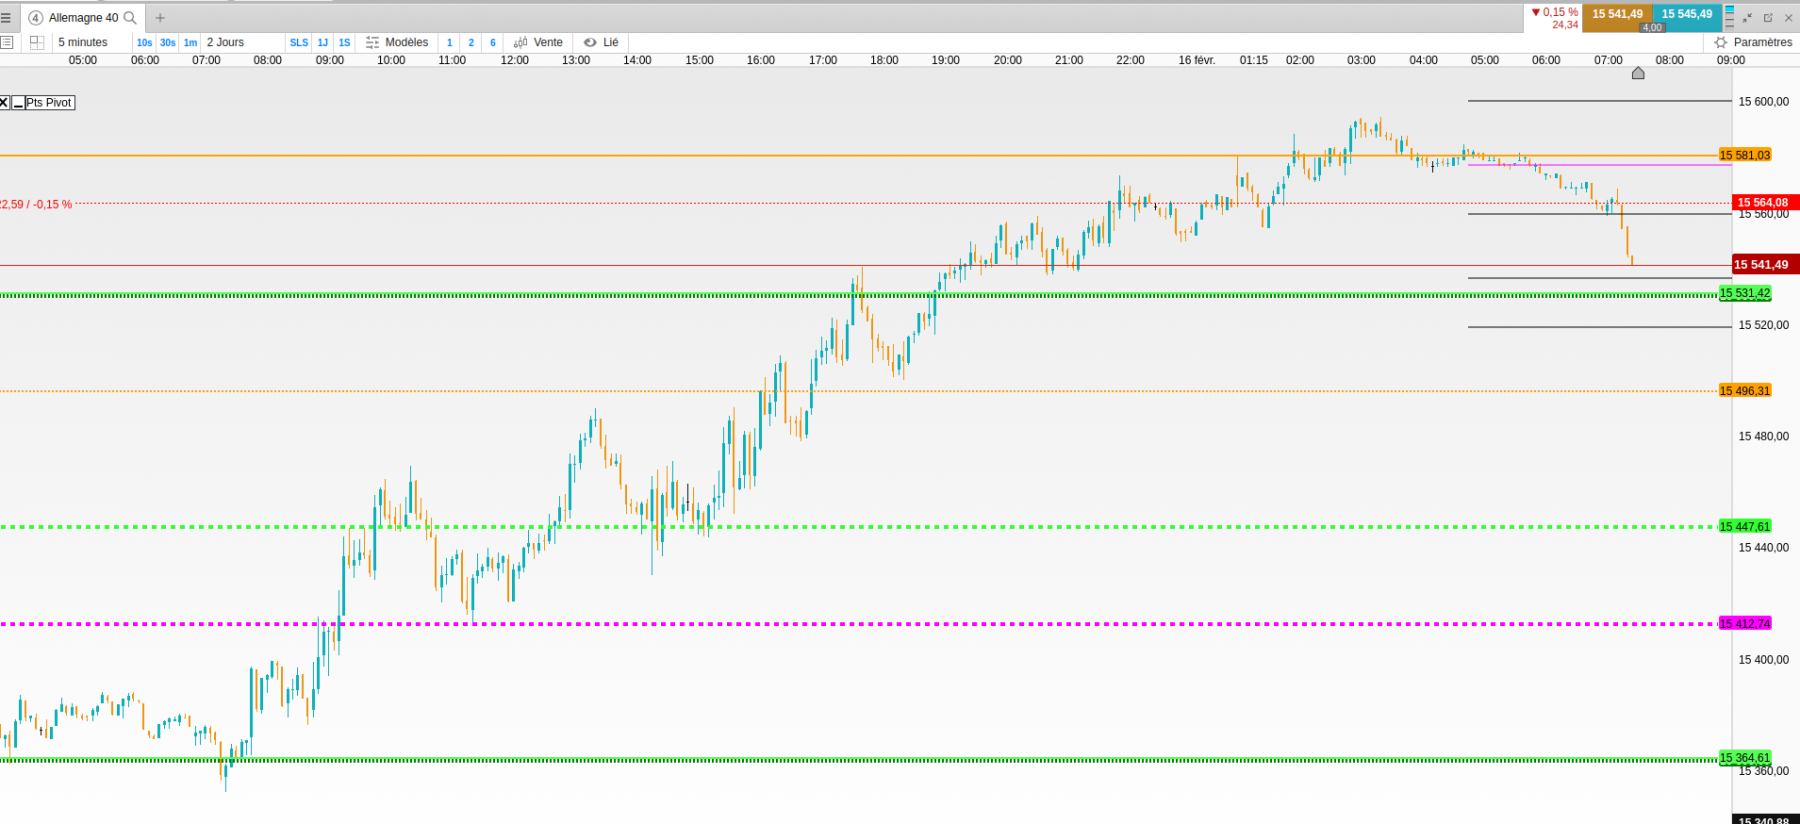Remove the Pts Pivot indicator with X
1800x824 pixels.
tap(4, 102)
